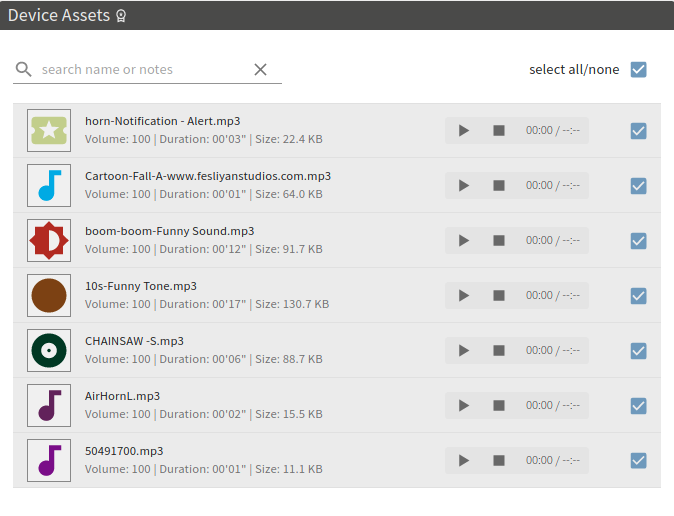Select the CHAINSAW -S.mp3 file name

point(134,341)
